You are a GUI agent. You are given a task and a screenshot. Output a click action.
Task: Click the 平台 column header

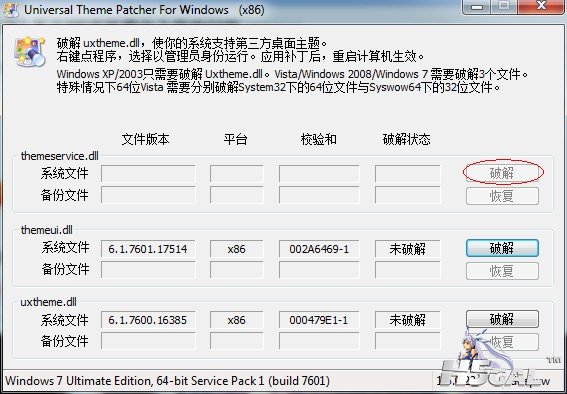(x=235, y=139)
